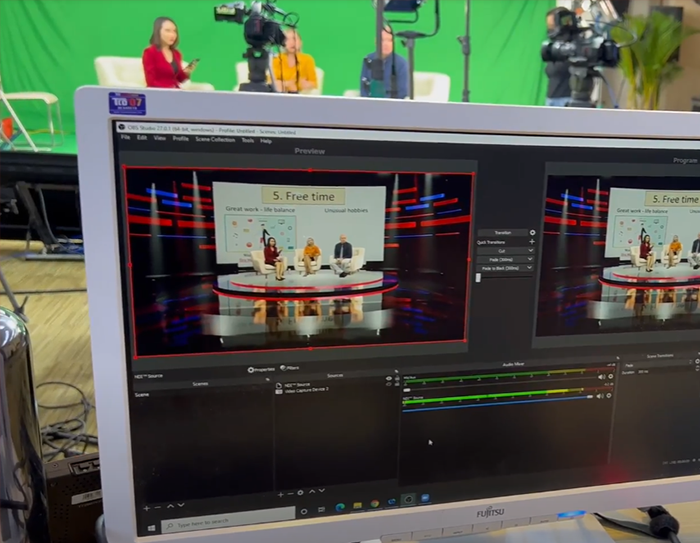This screenshot has height=543, width=700.
Task: Mute Mic/Aux with speaker icon
Action: [x=601, y=377]
